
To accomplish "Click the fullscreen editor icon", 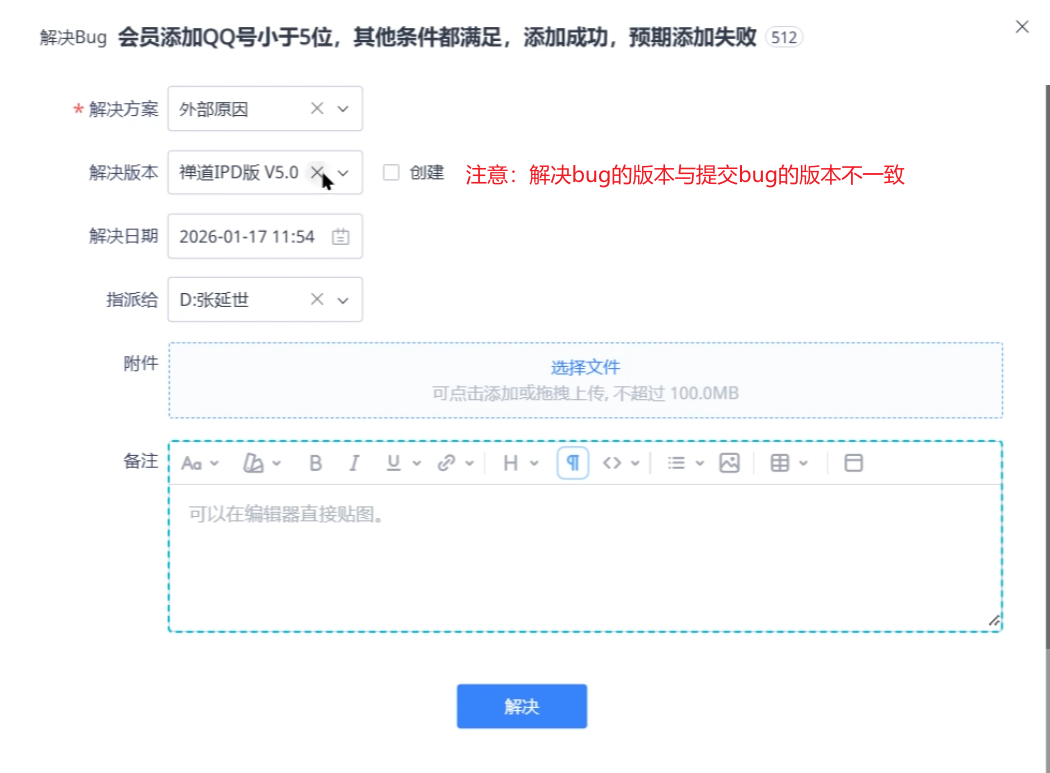I will pos(853,463).
